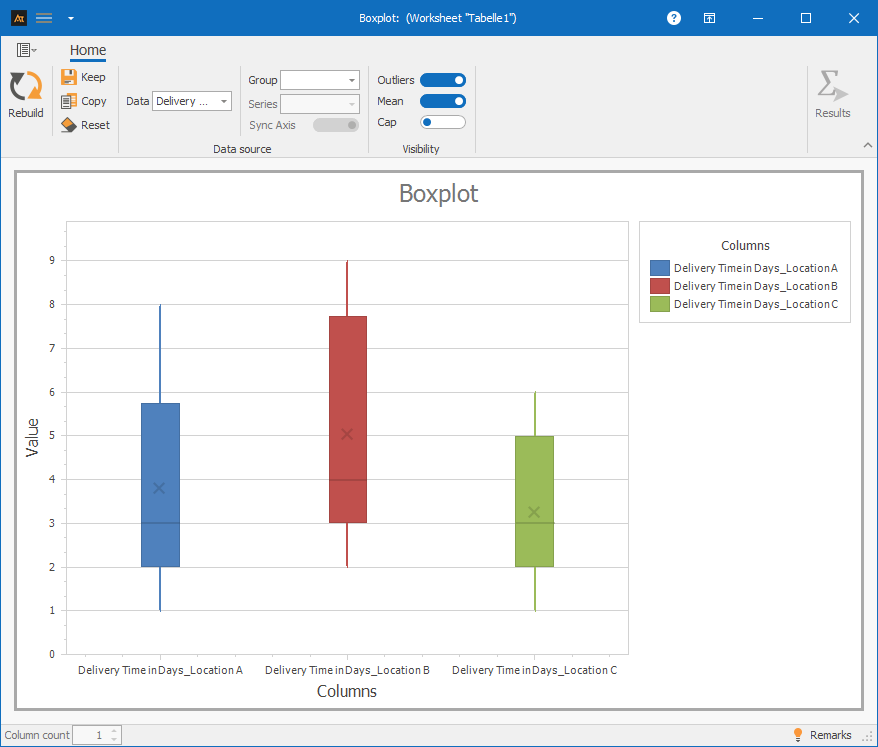
Task: Turn off the Mean toggle
Action: click(442, 101)
